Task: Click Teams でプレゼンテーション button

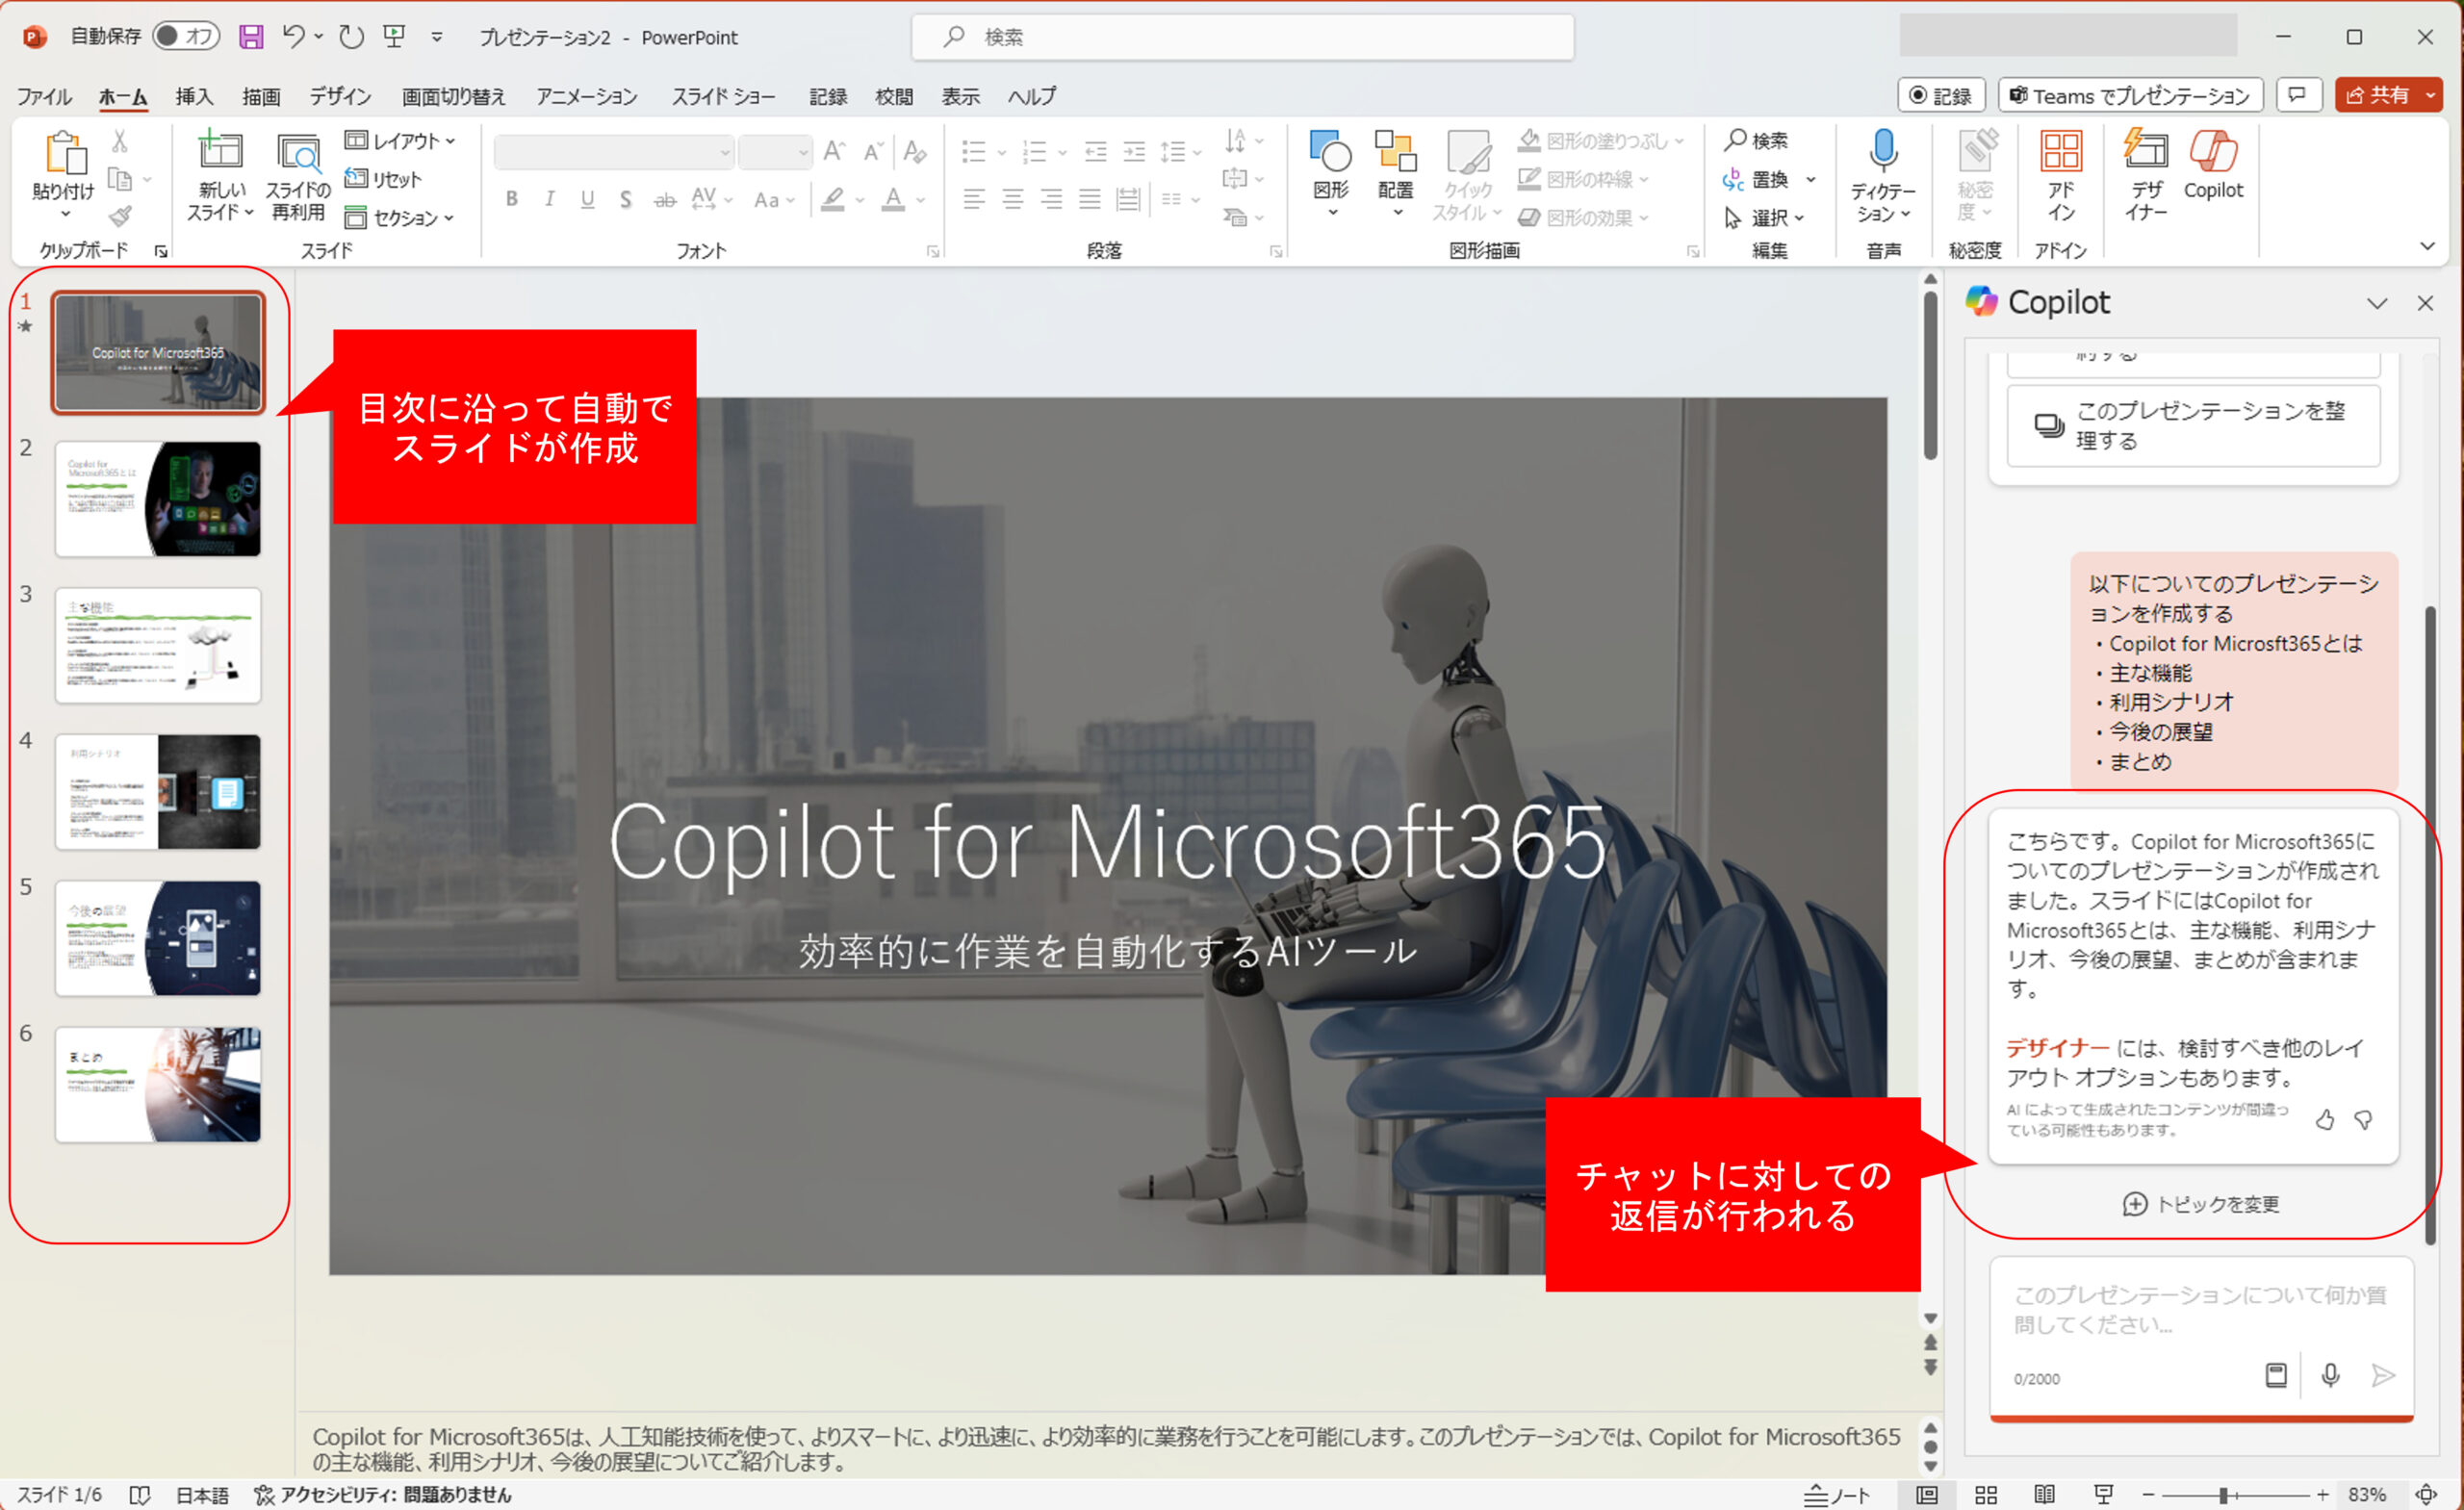Action: point(2130,96)
